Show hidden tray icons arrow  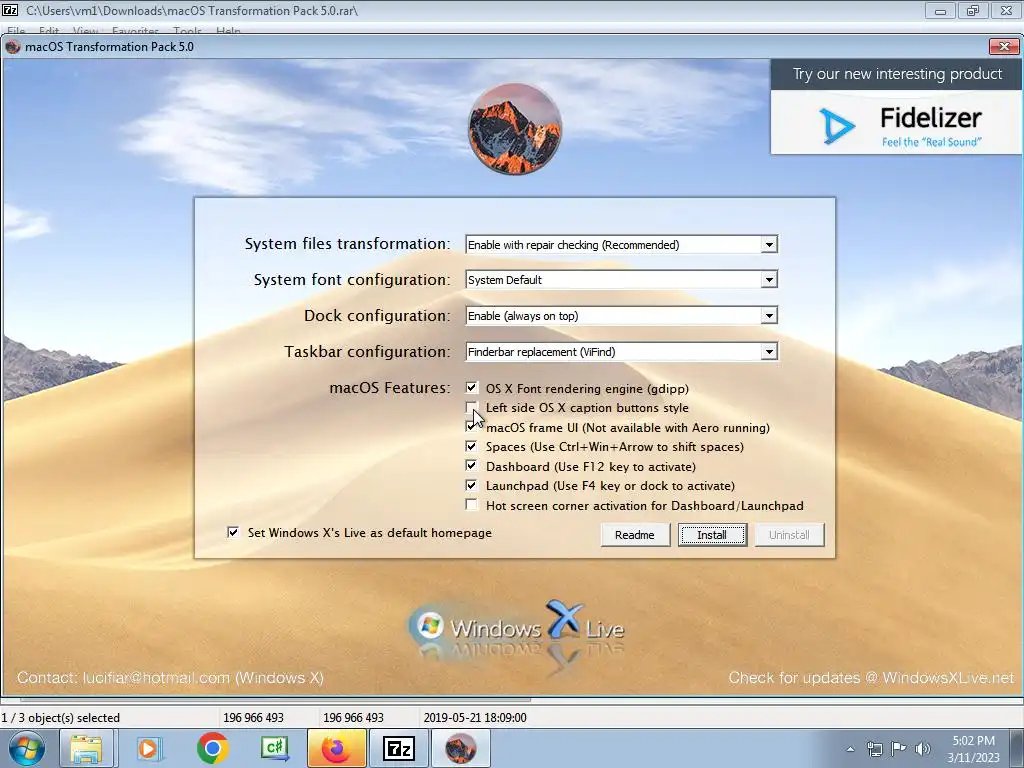click(850, 749)
